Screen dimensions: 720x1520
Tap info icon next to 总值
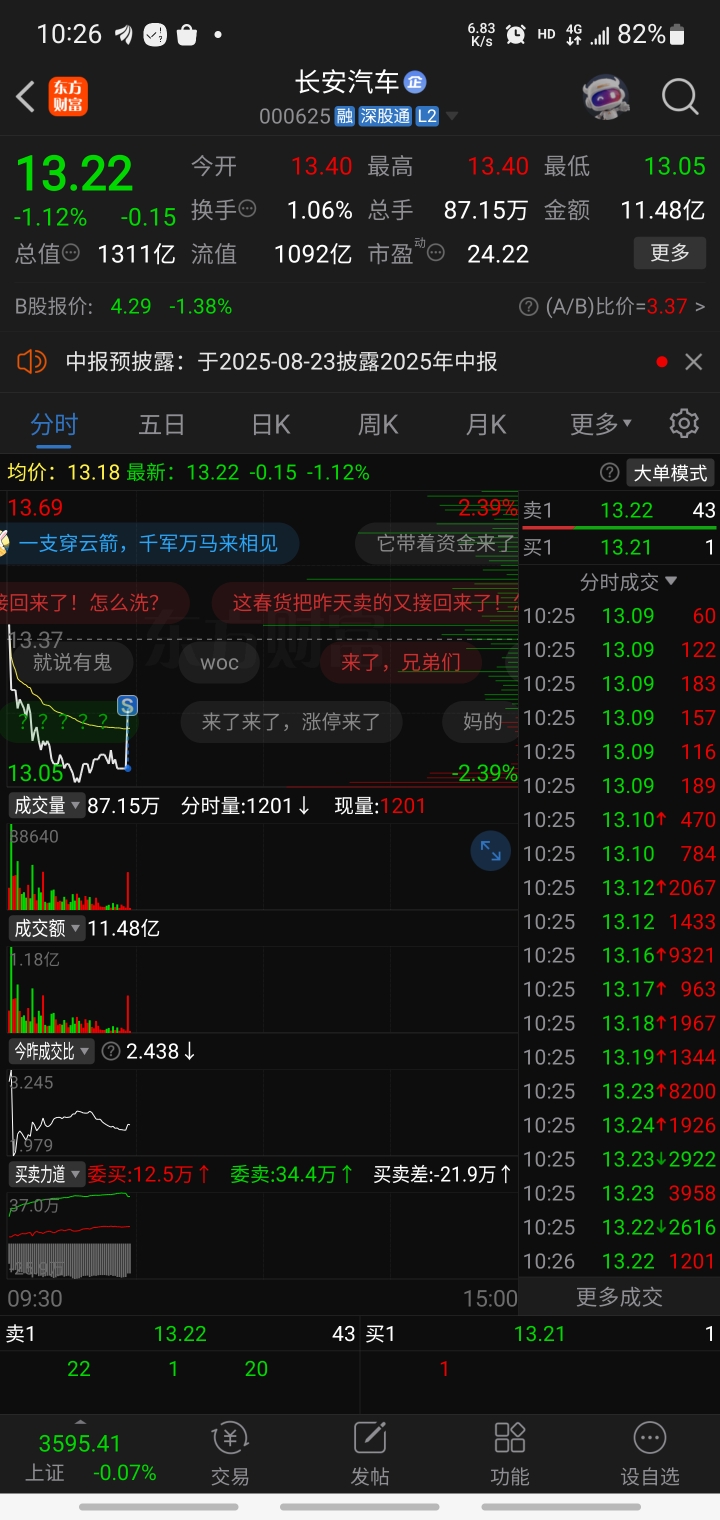click(71, 253)
